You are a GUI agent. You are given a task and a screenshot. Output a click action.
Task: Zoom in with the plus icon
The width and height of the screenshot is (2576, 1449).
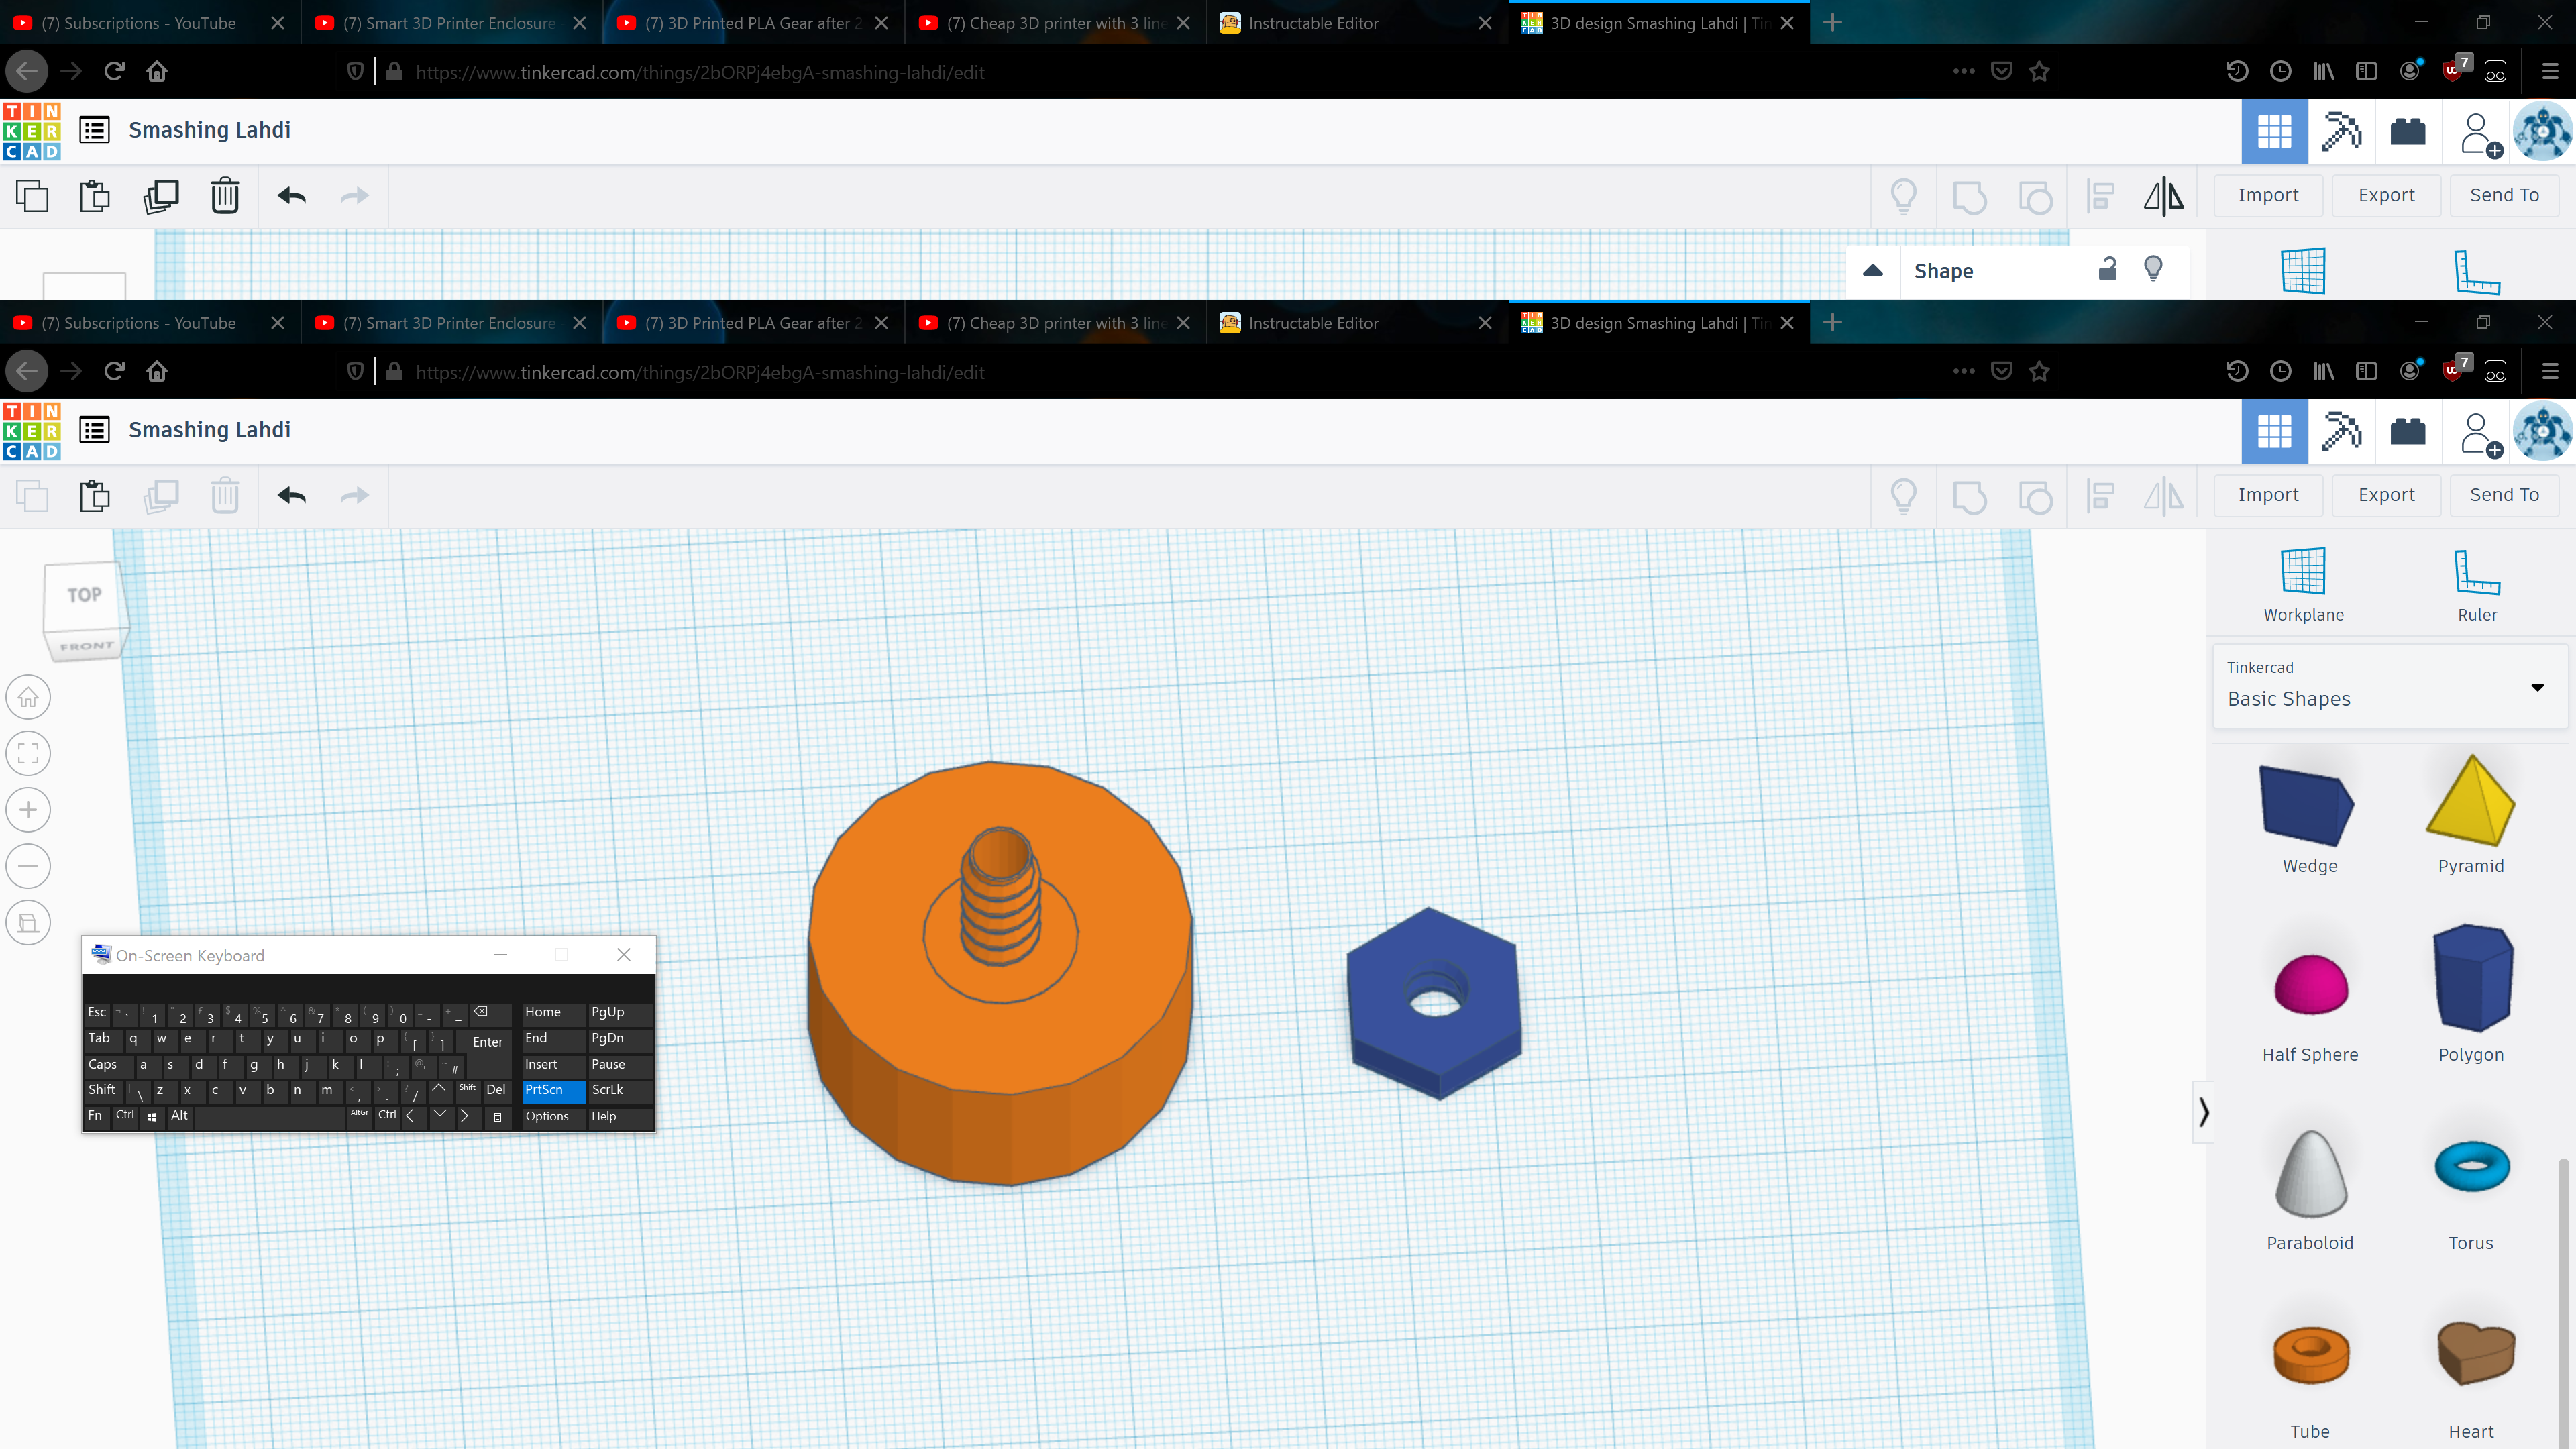click(x=28, y=810)
